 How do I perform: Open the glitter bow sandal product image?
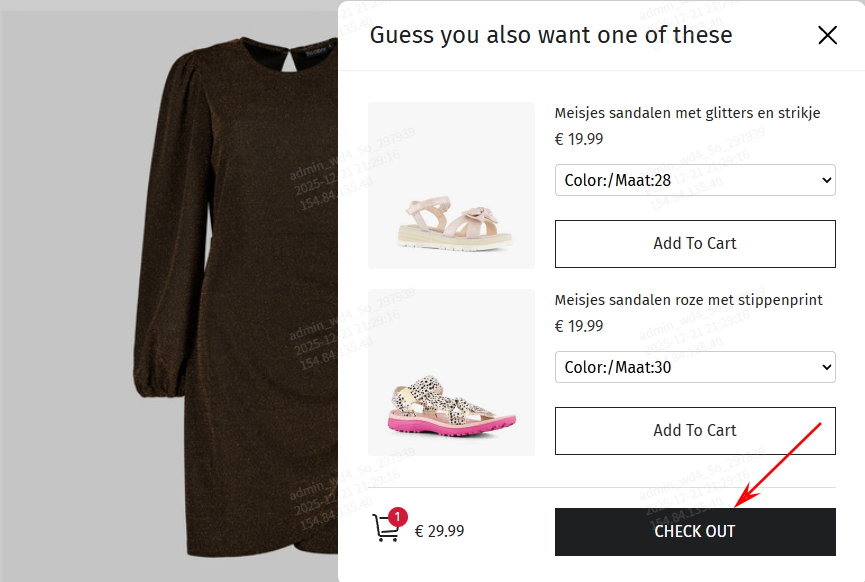[451, 186]
